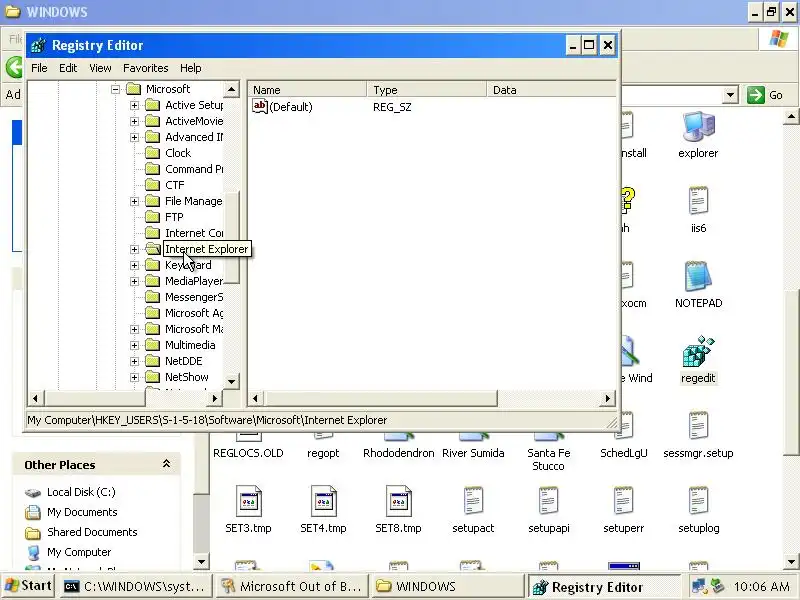
Task: Click the My Documents icon in Other Places
Action: pyautogui.click(x=33, y=512)
